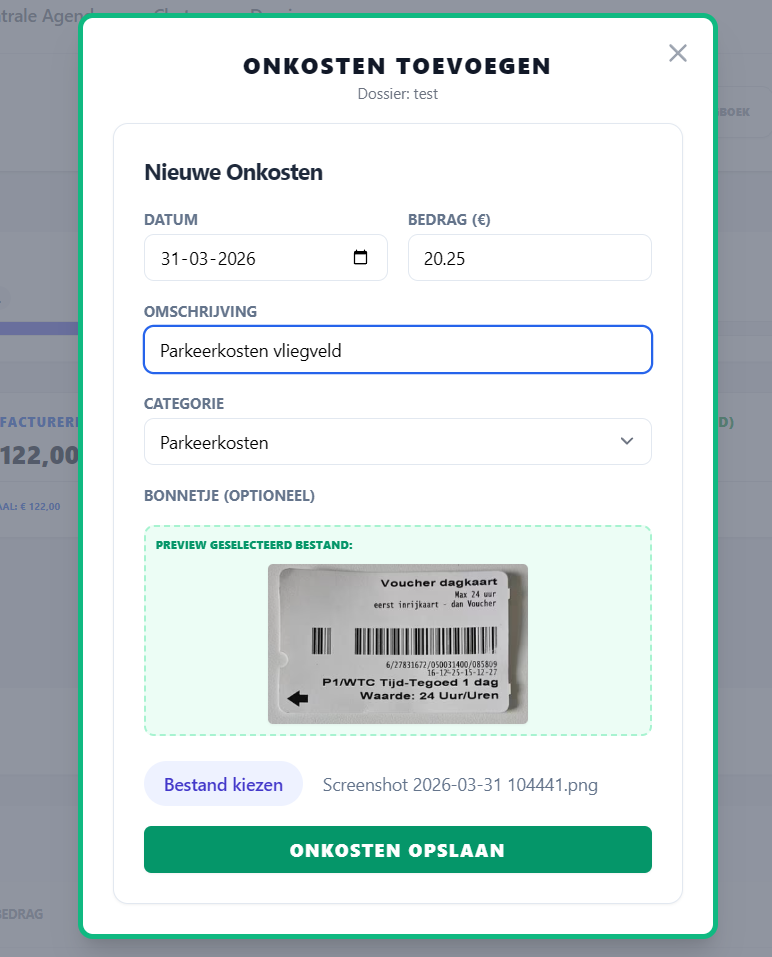Image resolution: width=772 pixels, height=957 pixels.
Task: Focus the Omschrijving field with Parkeerkosten vliegveld
Action: [398, 349]
